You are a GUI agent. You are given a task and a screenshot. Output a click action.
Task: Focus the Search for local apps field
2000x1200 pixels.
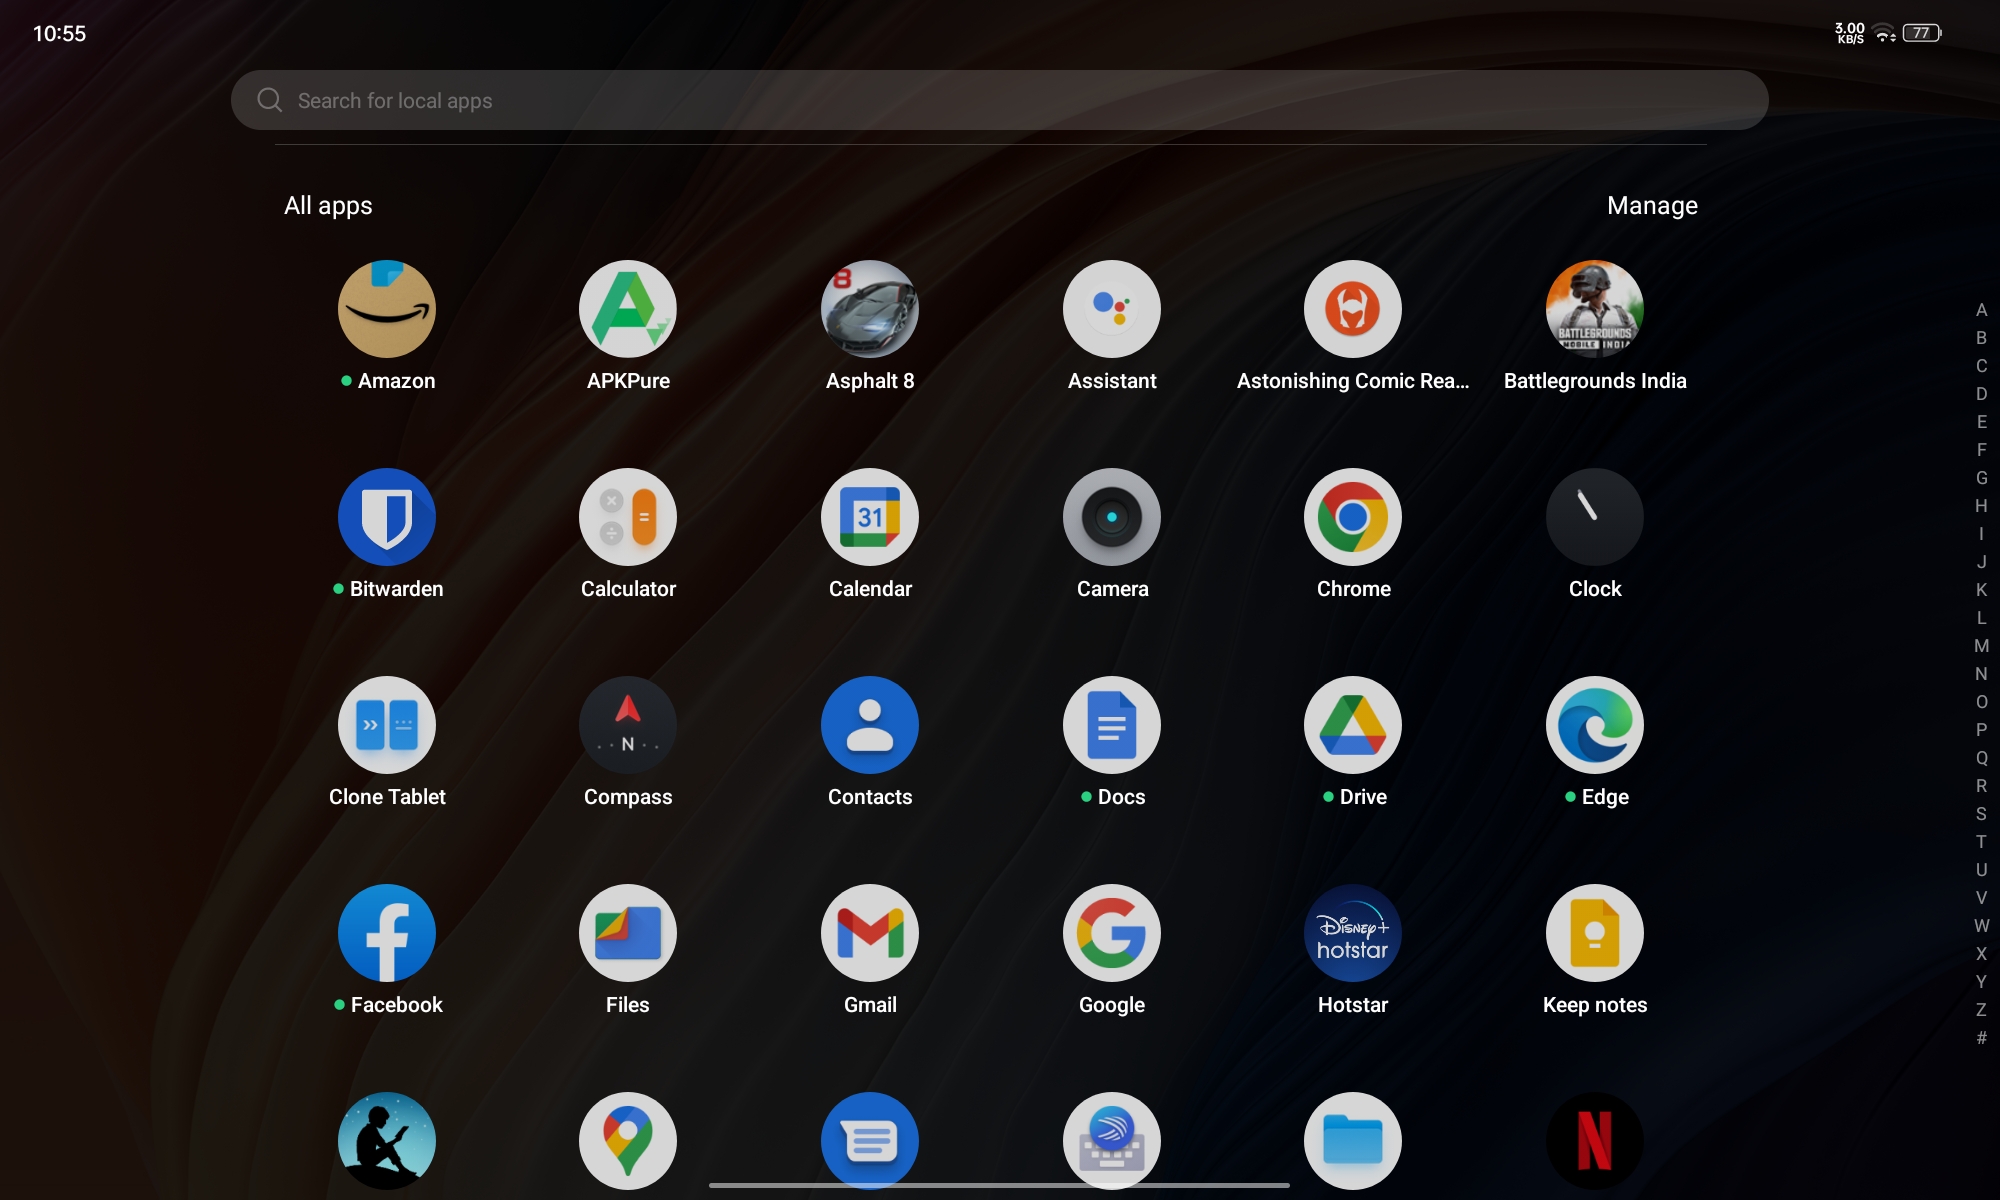click(999, 100)
